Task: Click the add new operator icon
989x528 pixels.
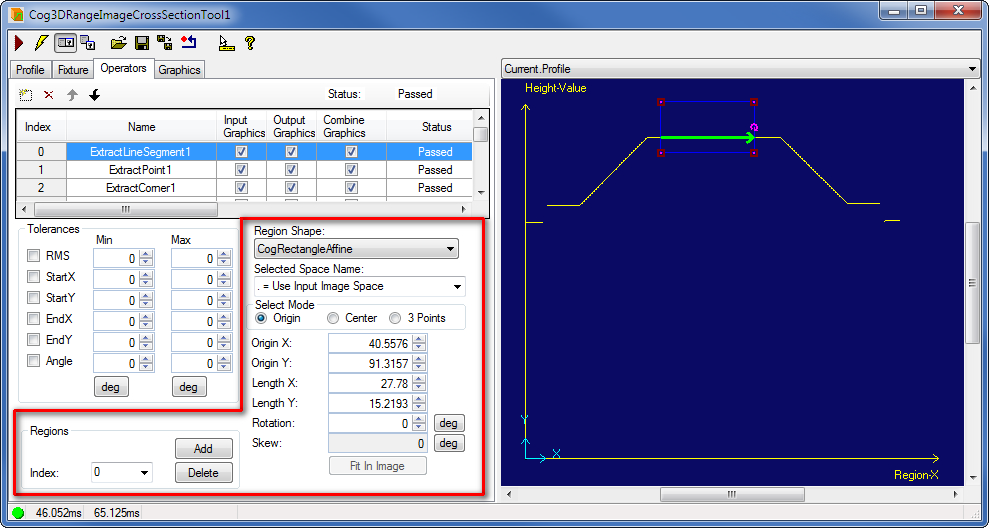Action: click(x=26, y=95)
